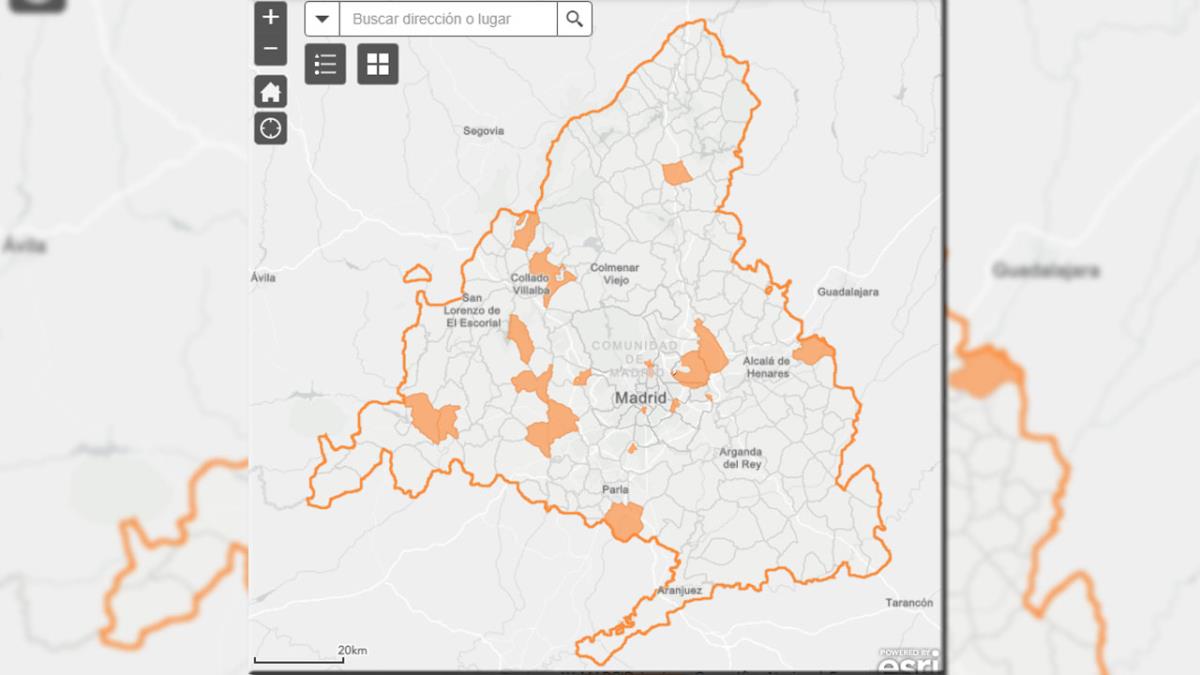This screenshot has height=675, width=1200.
Task: Click the Colmenar Viejo label
Action: coord(614,274)
